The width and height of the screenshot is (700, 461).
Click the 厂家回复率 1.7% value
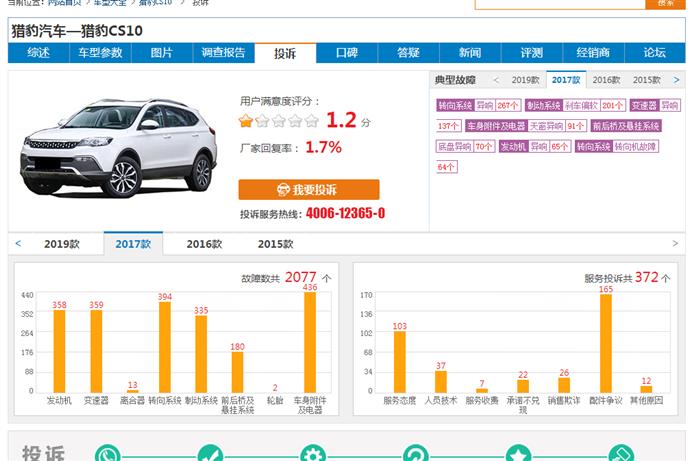(323, 147)
